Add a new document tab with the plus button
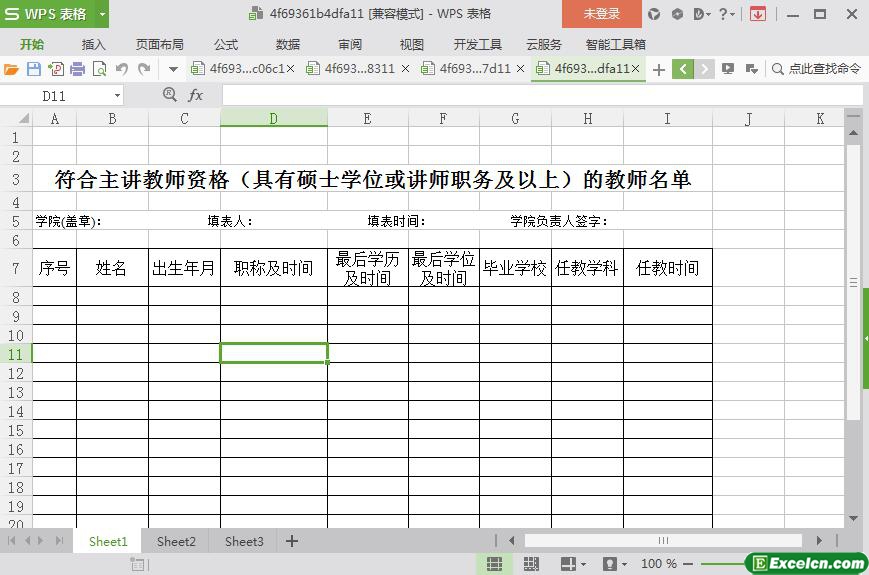 [659, 69]
